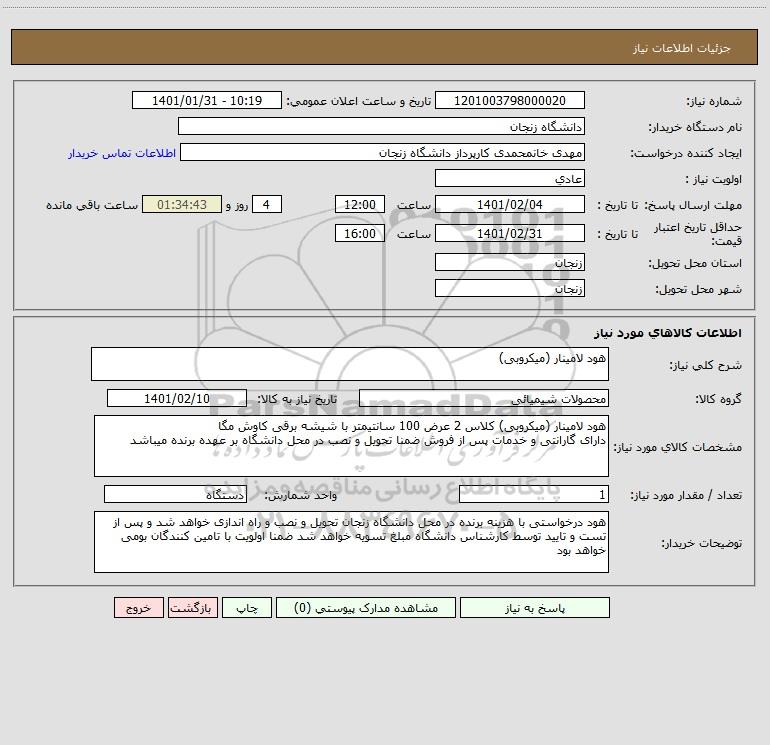Click the label مهلت ارسال پاسخ
This screenshot has height=745, width=770.
click(x=693, y=205)
